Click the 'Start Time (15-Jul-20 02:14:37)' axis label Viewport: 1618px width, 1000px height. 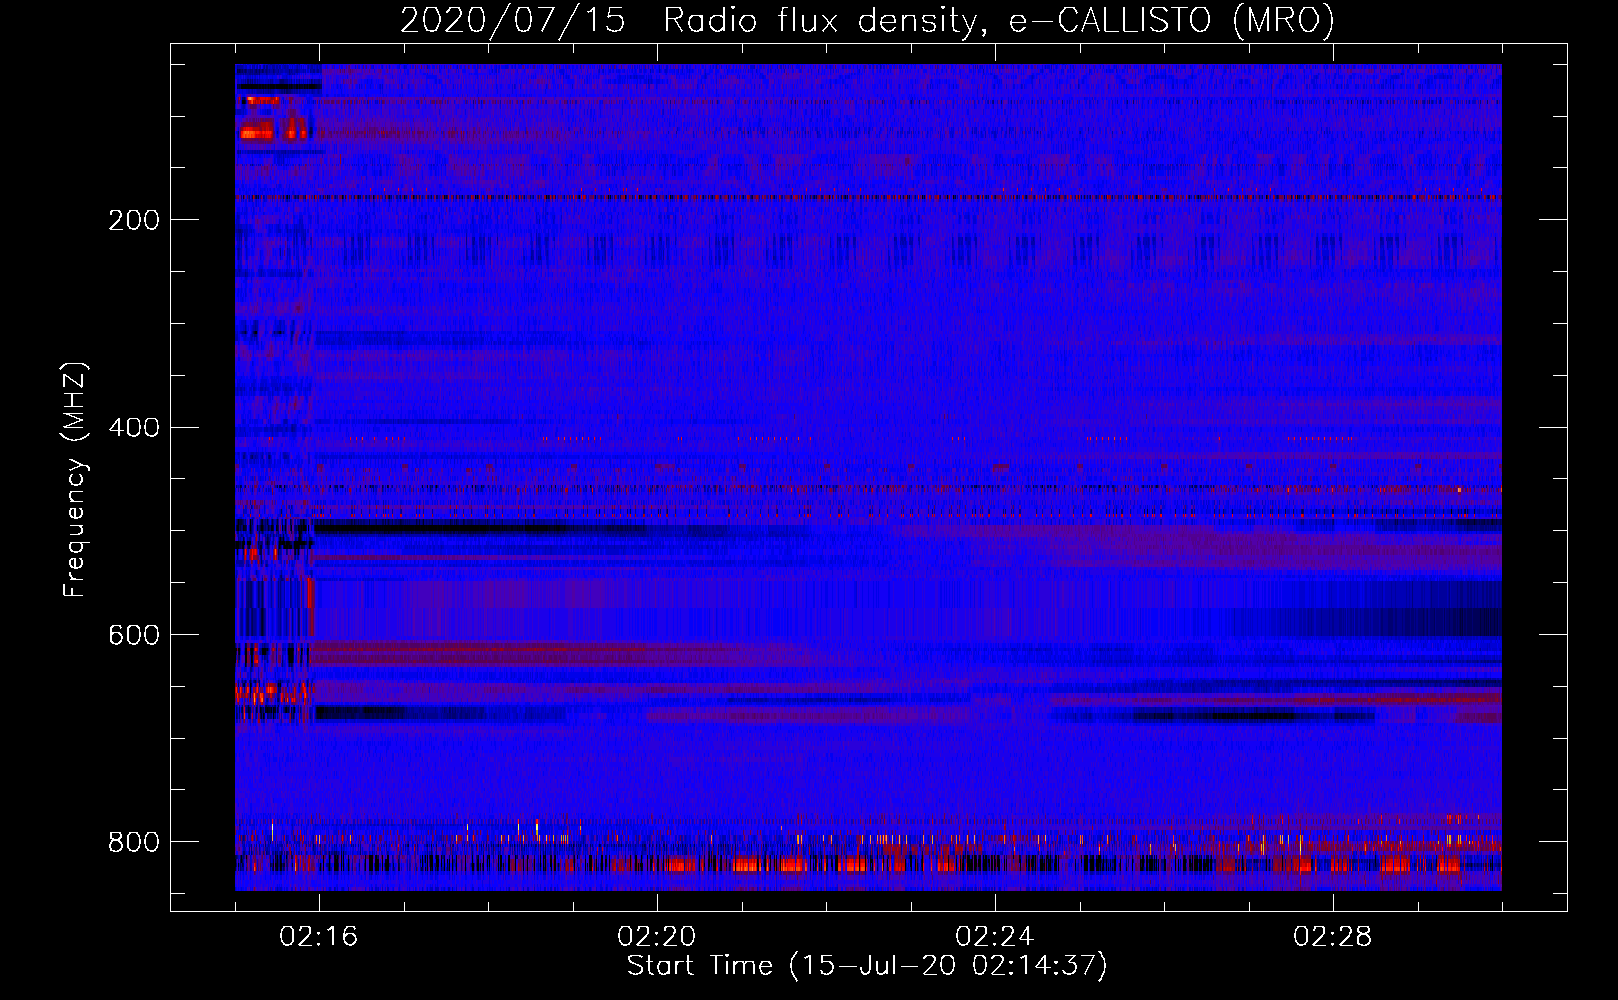coord(867,966)
